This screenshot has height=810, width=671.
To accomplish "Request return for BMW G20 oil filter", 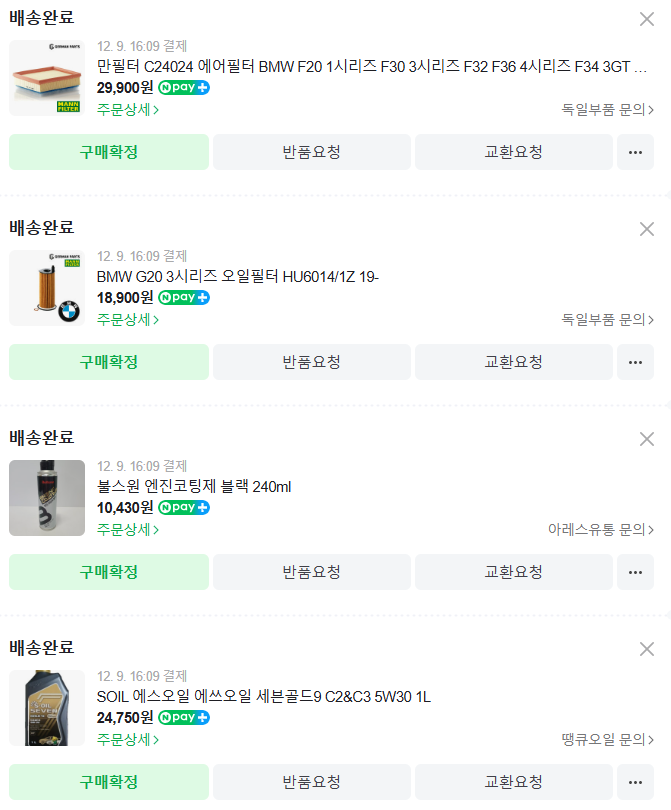I will (x=312, y=362).
